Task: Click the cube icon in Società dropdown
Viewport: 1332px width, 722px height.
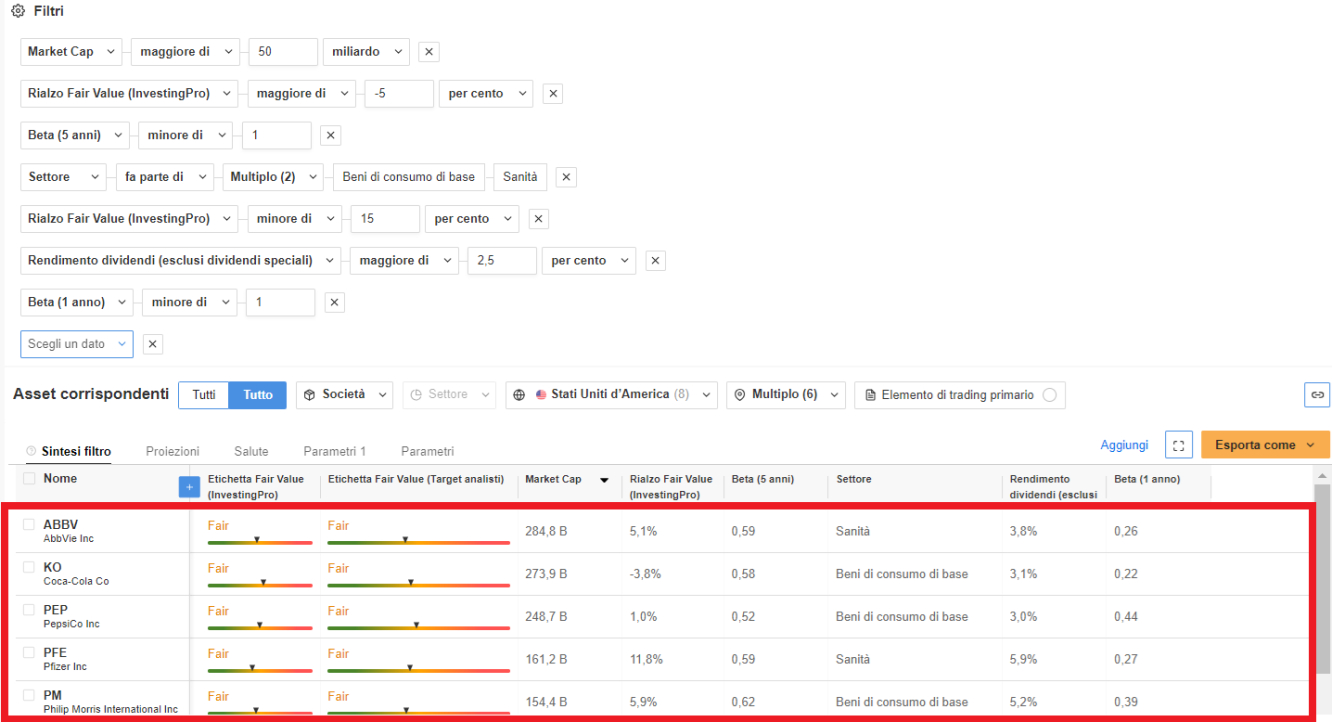Action: click(310, 395)
